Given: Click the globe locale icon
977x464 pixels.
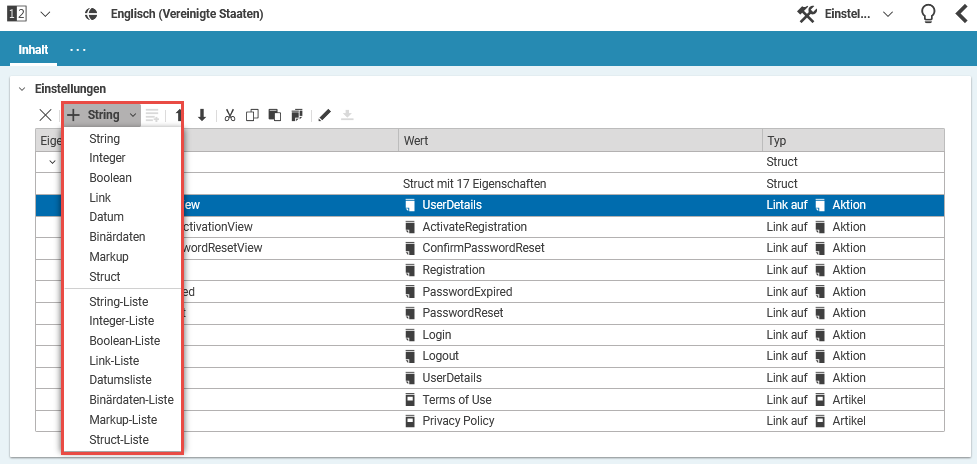Looking at the screenshot, I should pos(92,15).
